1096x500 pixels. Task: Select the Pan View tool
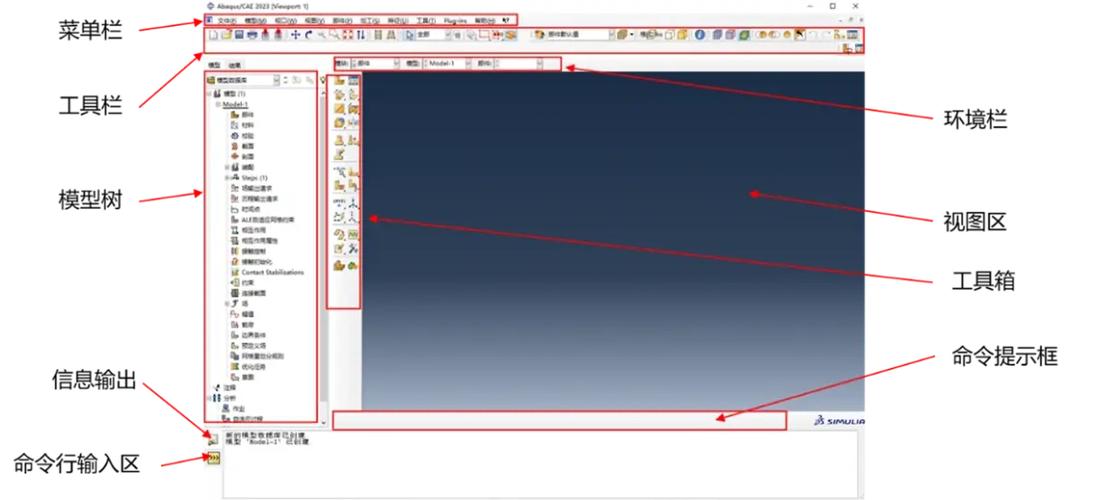coord(296,35)
